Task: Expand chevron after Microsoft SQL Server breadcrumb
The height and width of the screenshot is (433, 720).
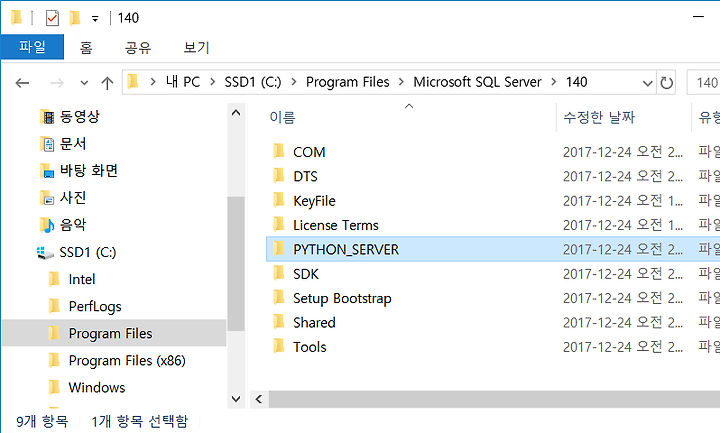Action: point(554,82)
